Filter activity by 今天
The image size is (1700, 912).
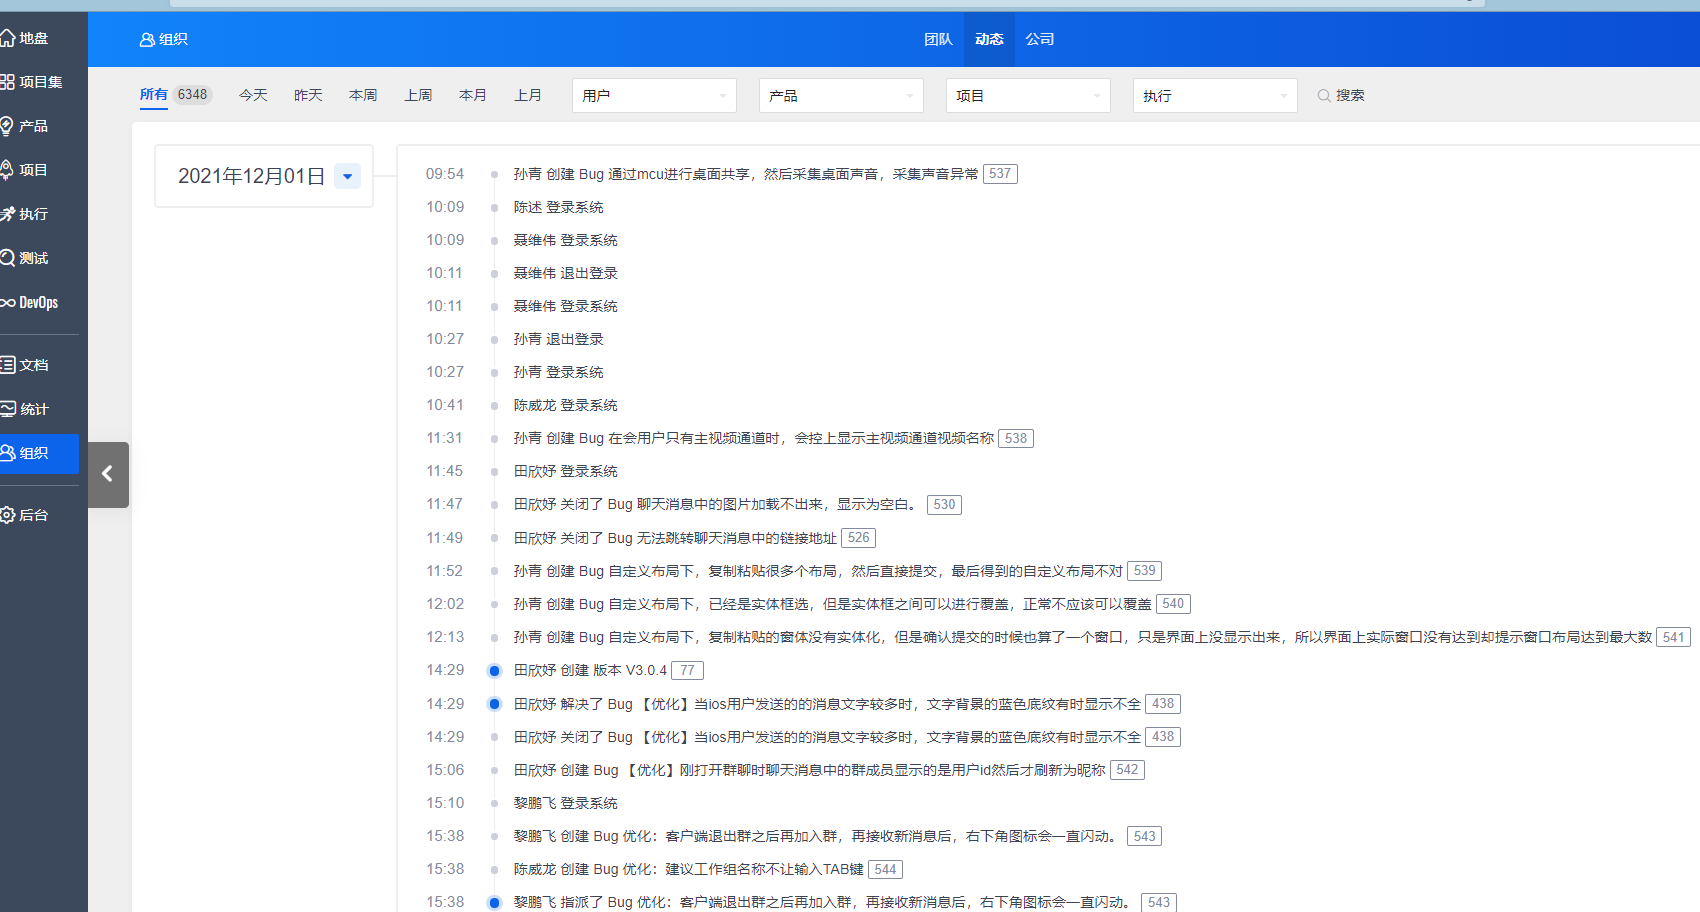[x=253, y=95]
